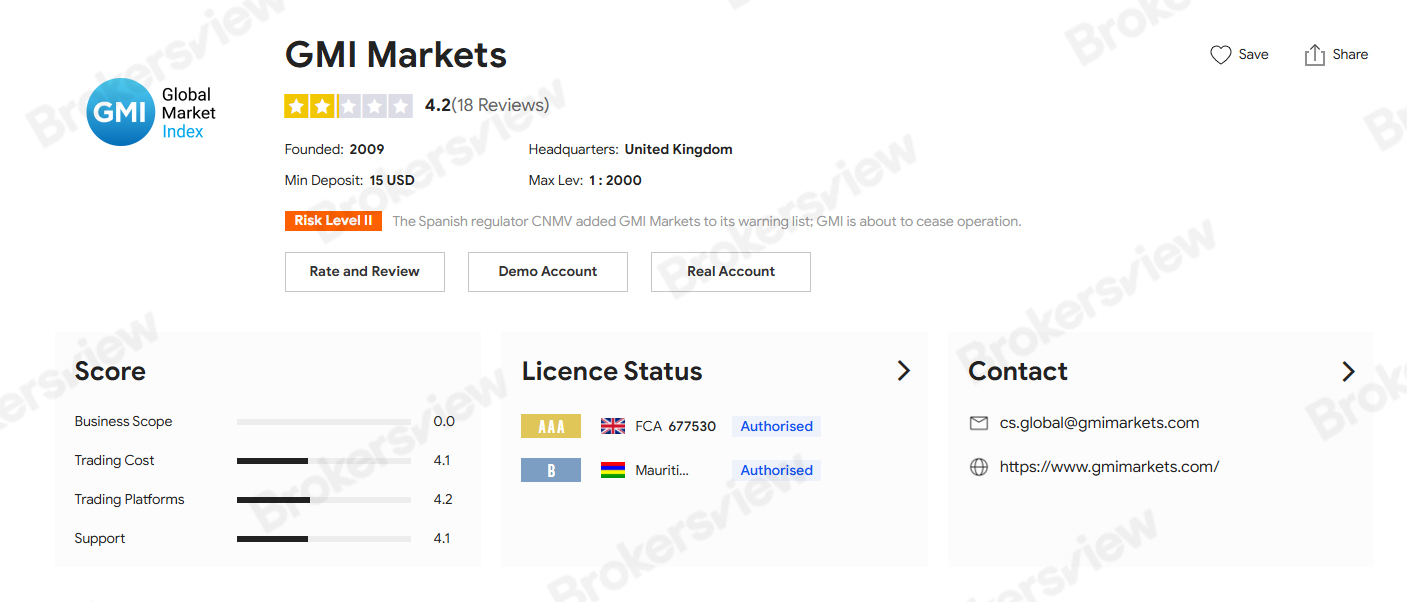Expand the Contact section chevron
The width and height of the screenshot is (1407, 602).
[x=1348, y=371]
